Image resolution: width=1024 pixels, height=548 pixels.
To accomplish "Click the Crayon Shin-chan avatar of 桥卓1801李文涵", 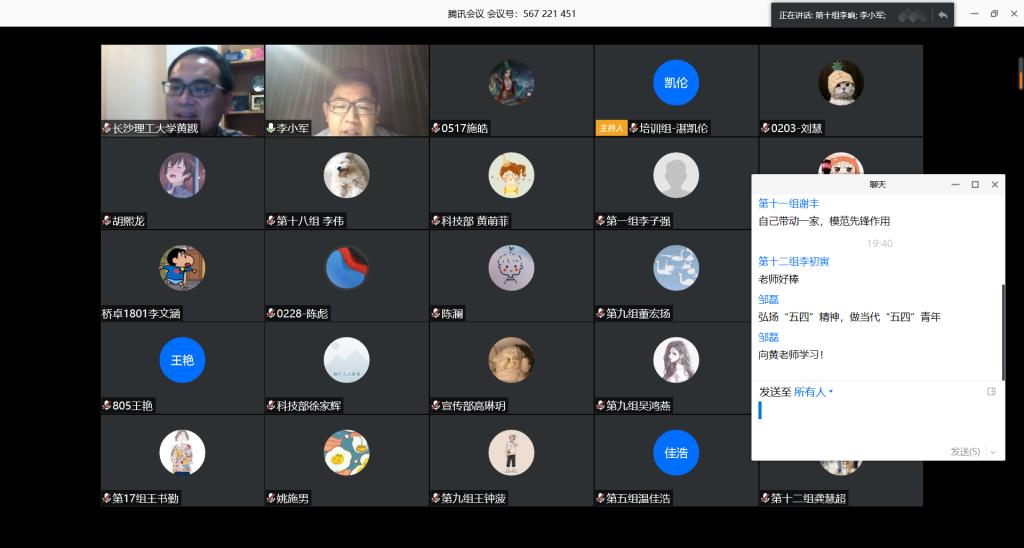I will coord(182,268).
